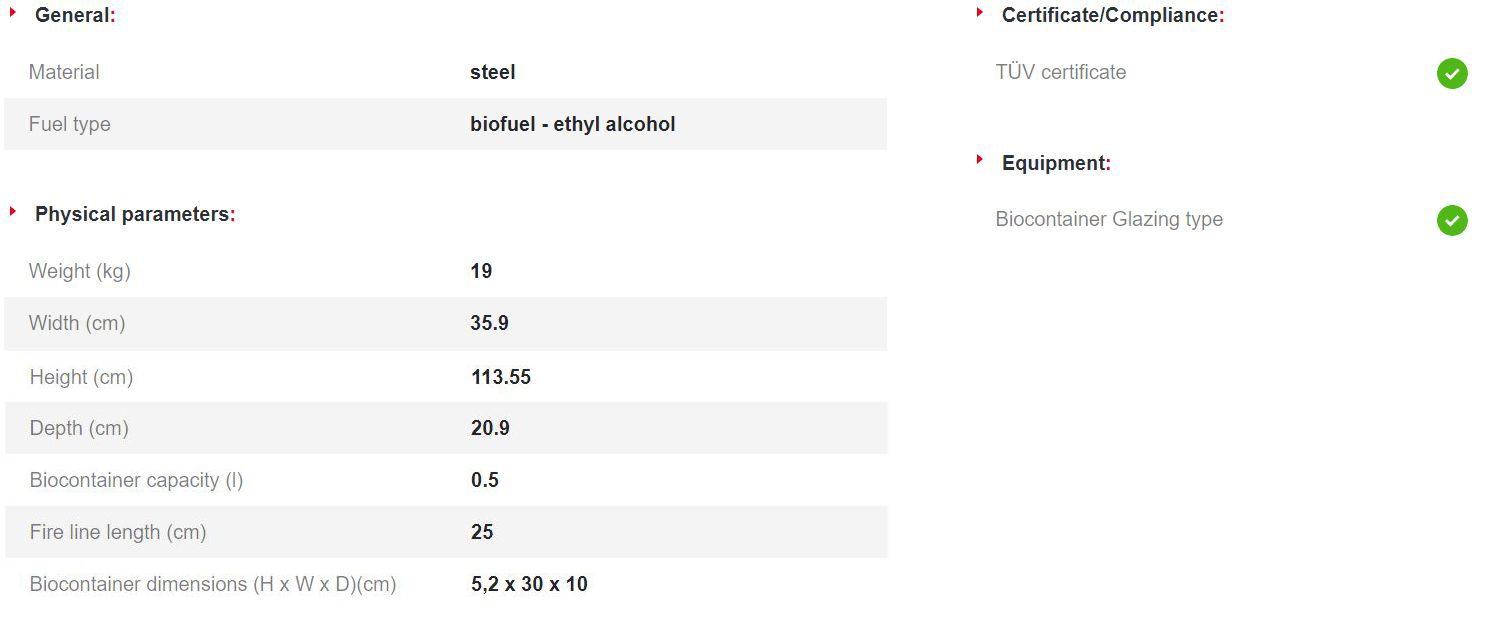The width and height of the screenshot is (1485, 621).
Task: Select the 'biofuel - ethyl alcohol' value
Action: tap(572, 124)
